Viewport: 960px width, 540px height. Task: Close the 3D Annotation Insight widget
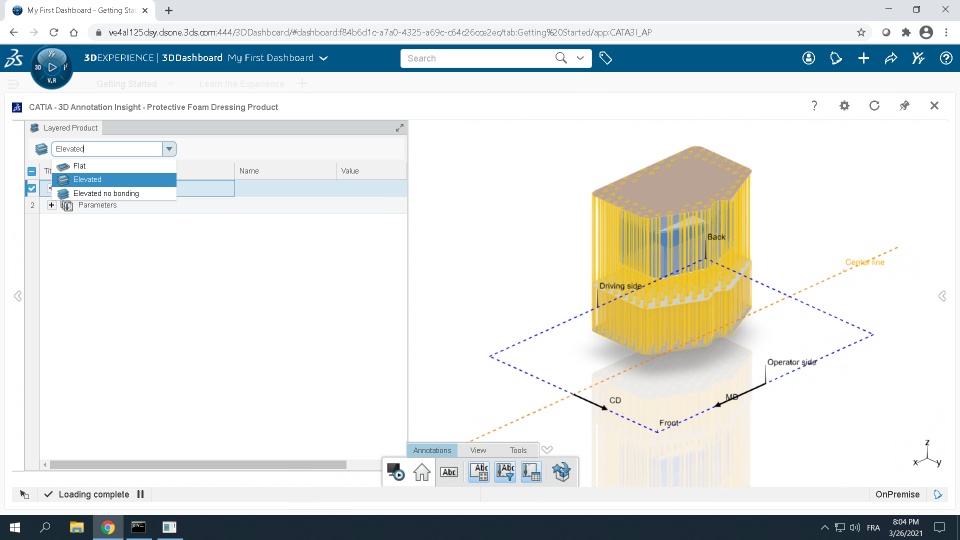tap(934, 106)
